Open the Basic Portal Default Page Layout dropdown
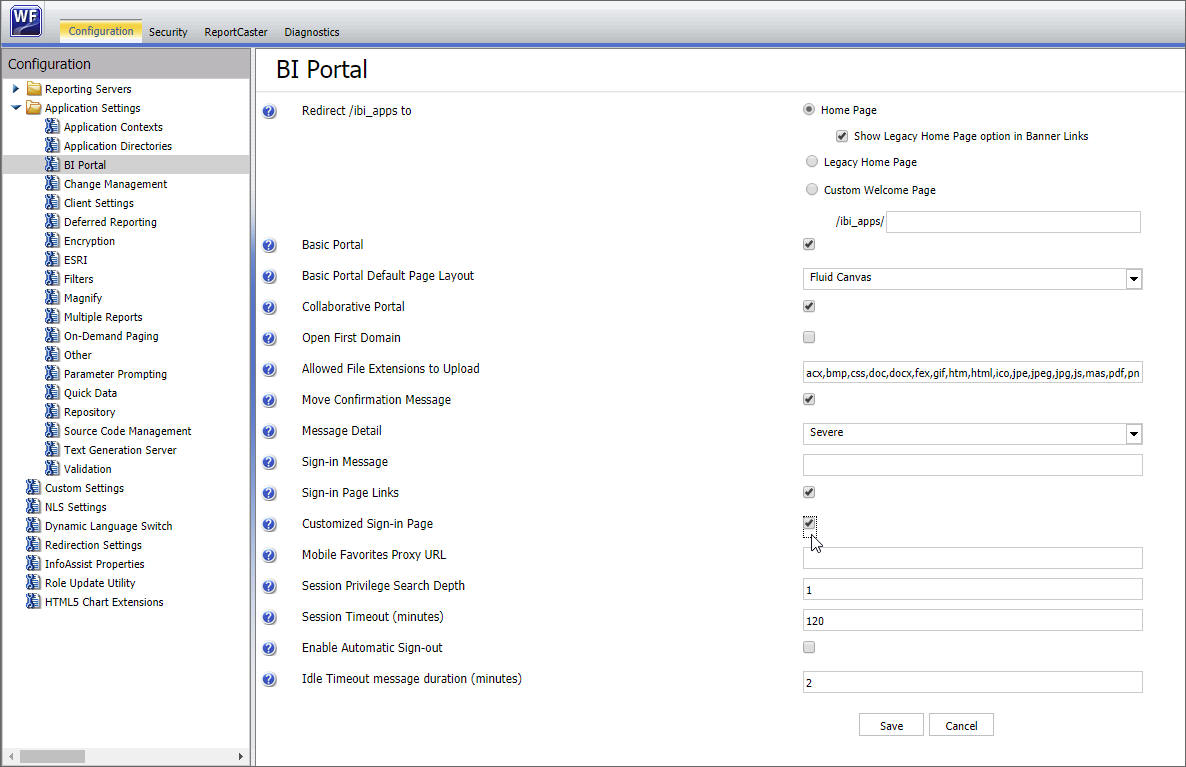Screen dimensions: 1186x767 pyautogui.click(x=1133, y=277)
